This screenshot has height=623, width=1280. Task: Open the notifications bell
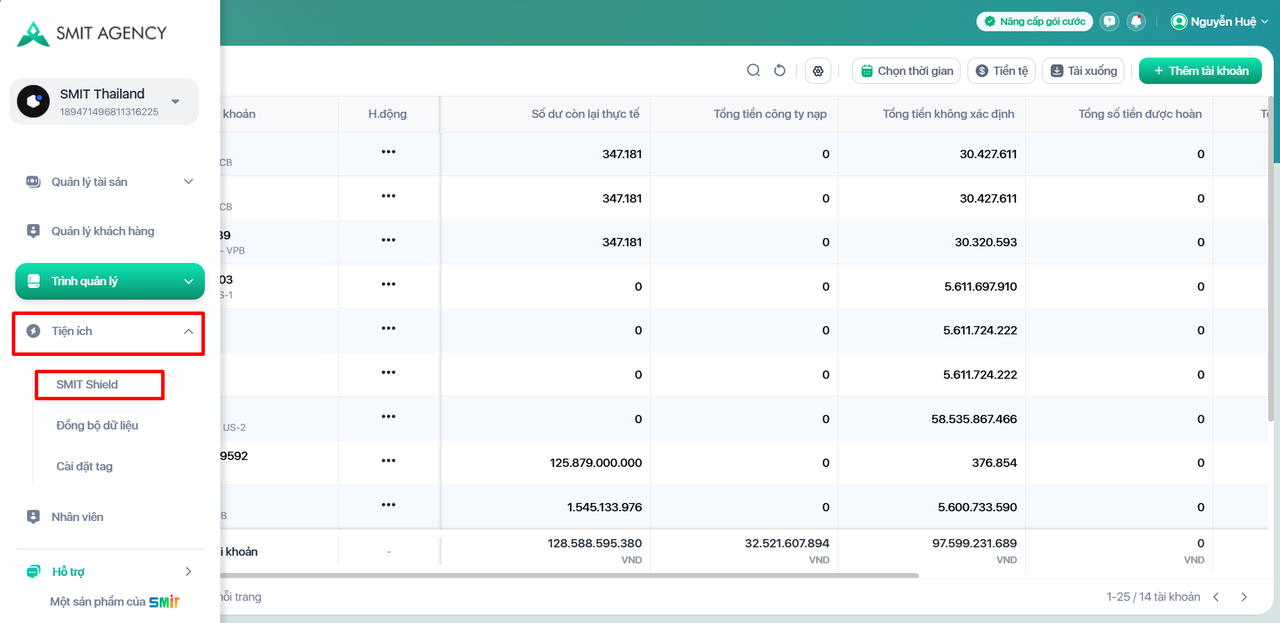(1136, 21)
